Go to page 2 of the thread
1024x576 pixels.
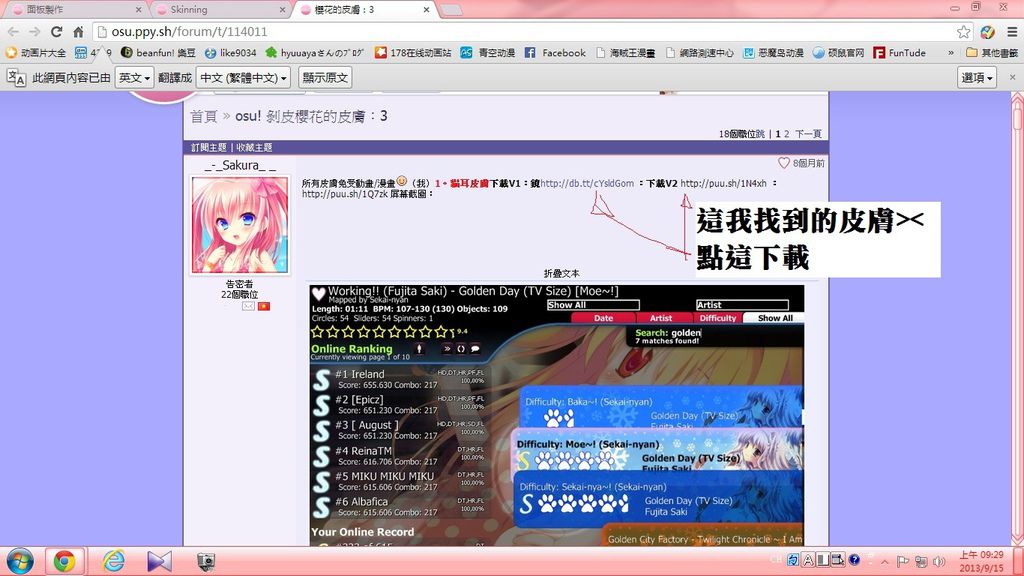click(786, 134)
